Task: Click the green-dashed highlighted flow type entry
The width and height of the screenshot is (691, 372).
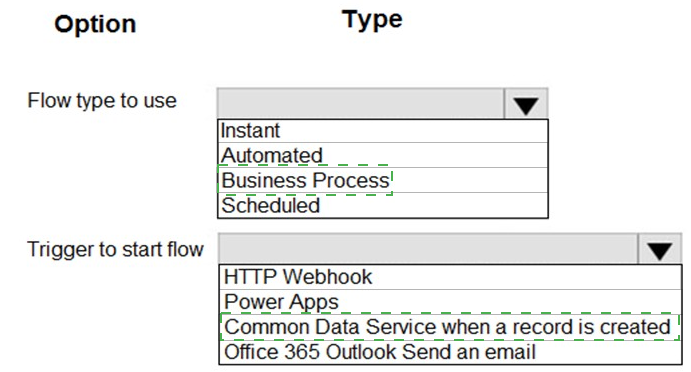Action: (x=305, y=180)
